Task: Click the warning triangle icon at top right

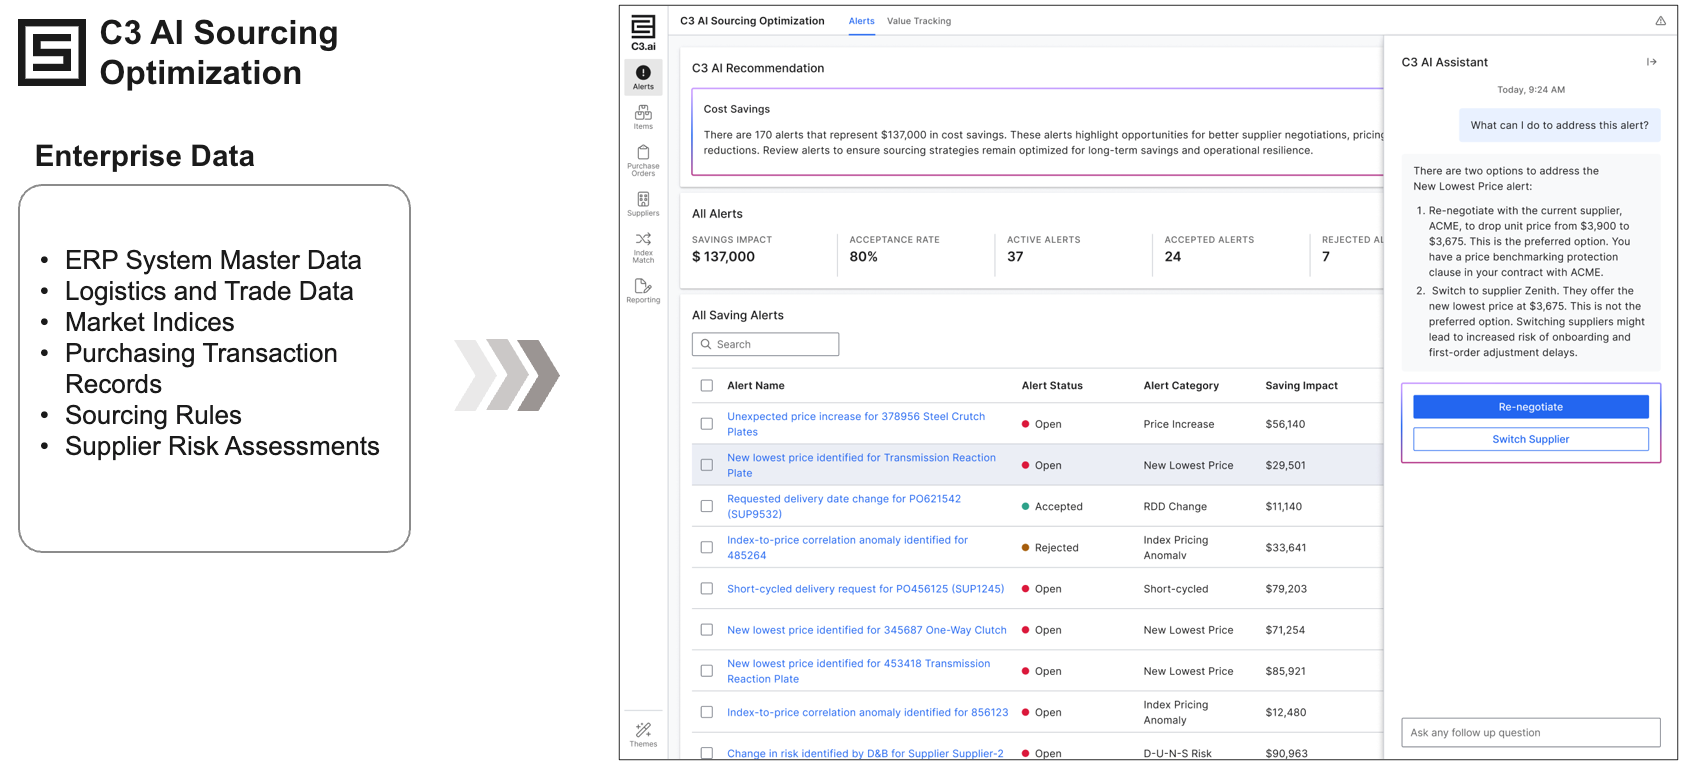Action: click(1660, 21)
